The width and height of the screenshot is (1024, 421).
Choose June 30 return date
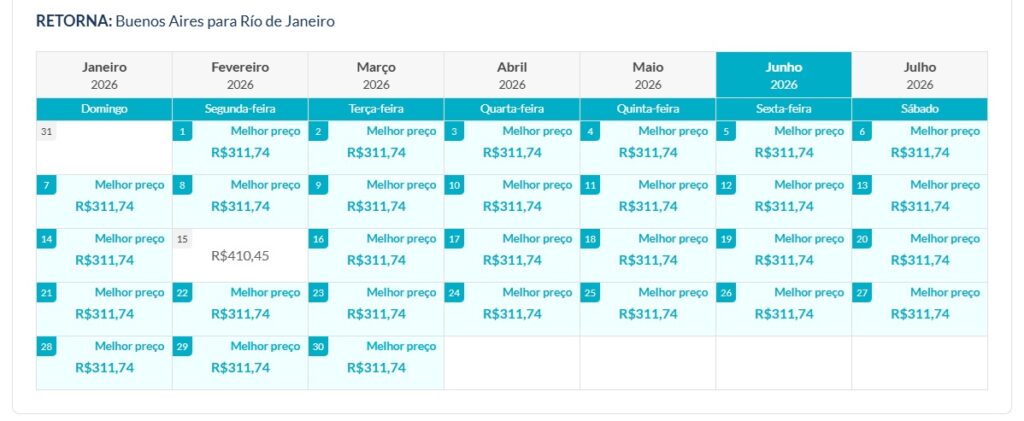376,363
